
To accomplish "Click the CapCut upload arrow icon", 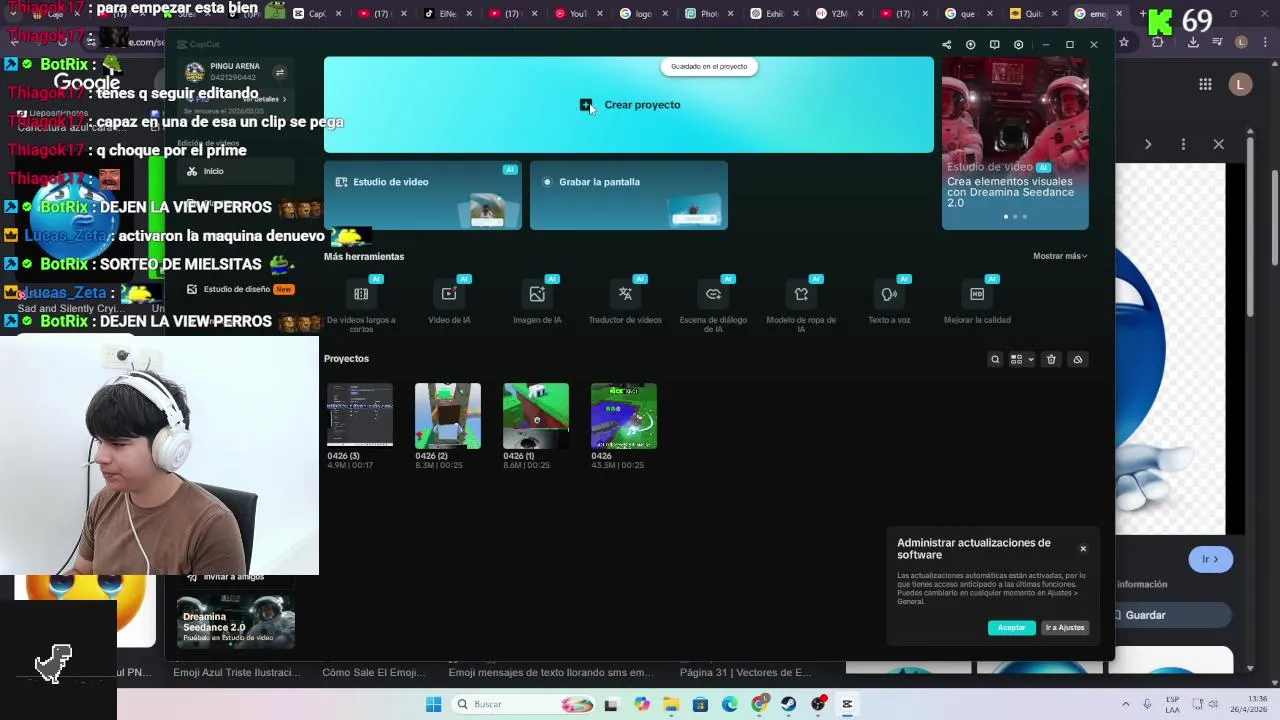I will tap(971, 45).
